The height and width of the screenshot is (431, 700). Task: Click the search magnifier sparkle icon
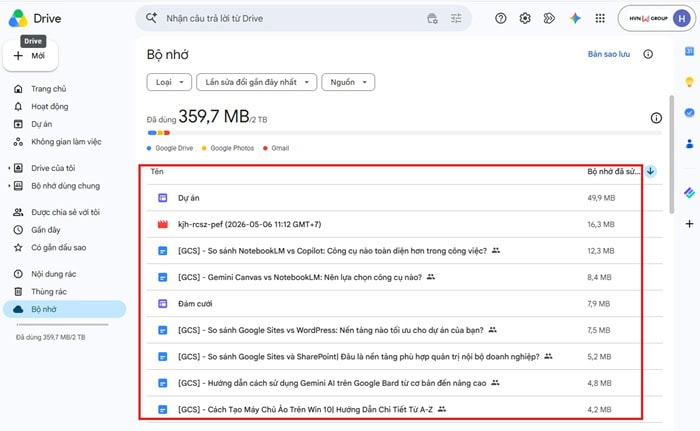151,18
